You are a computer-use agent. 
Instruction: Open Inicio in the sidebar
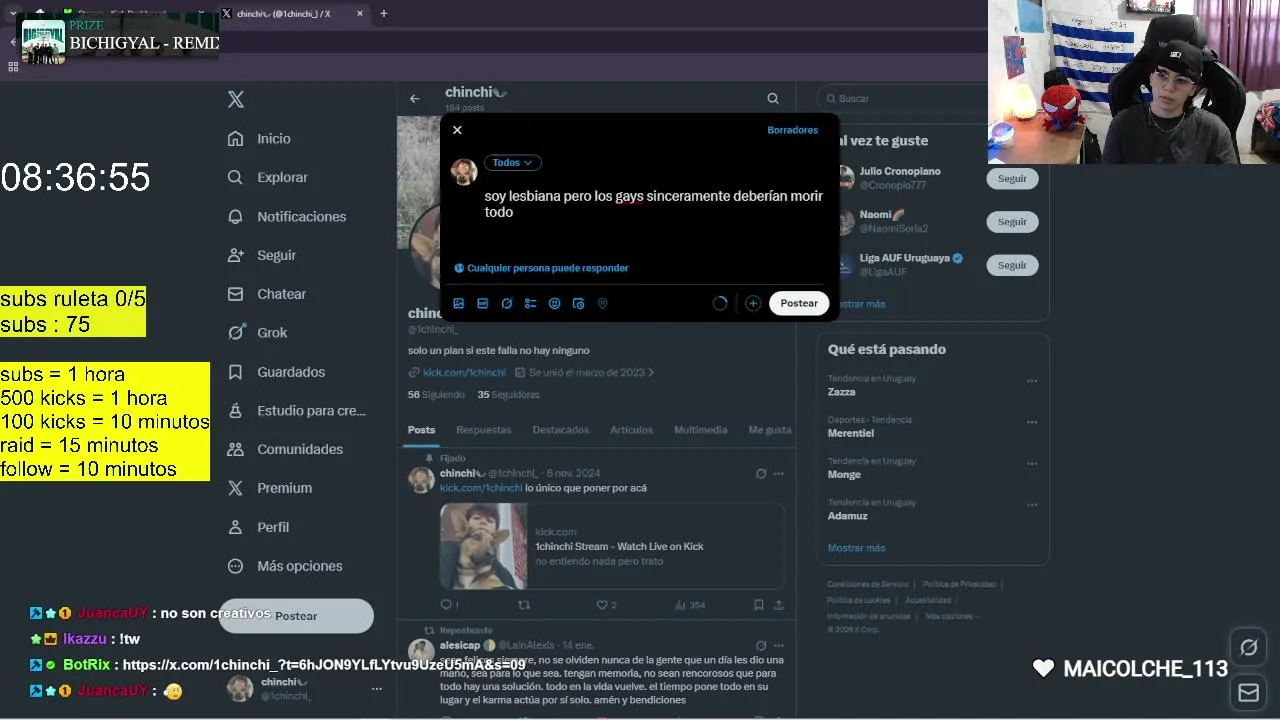coord(259,139)
